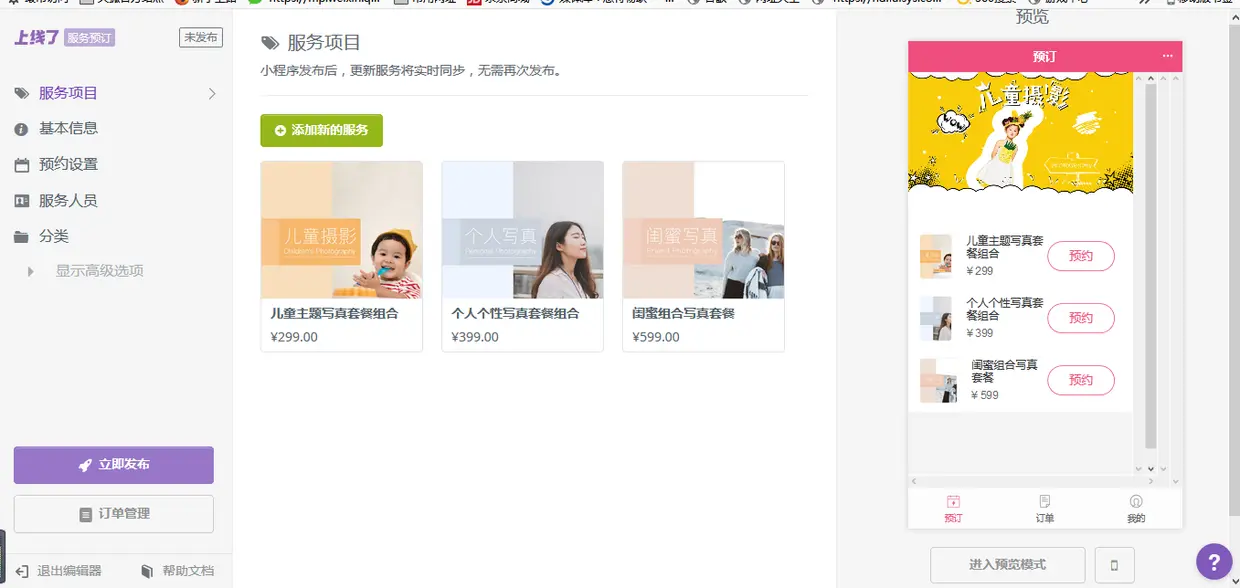Click the 添加新的服务 green button

coord(321,130)
